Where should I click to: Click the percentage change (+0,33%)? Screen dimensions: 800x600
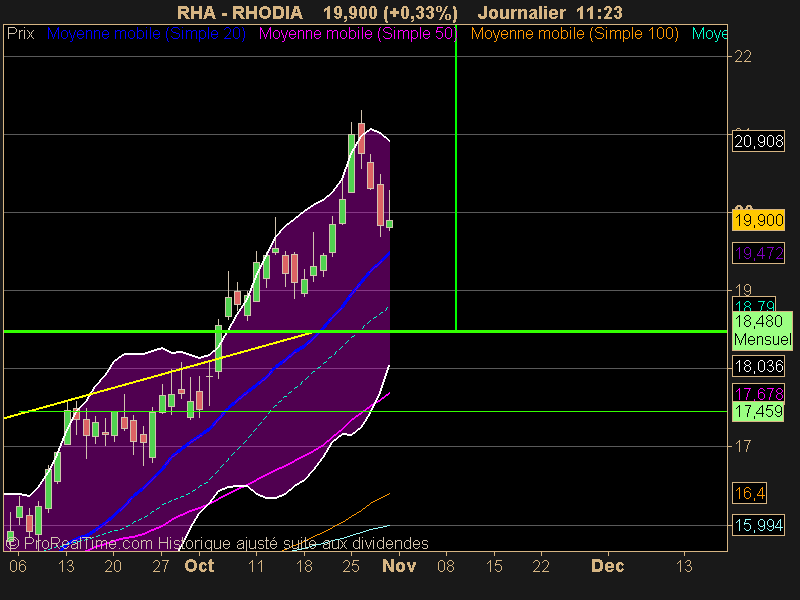point(421,12)
